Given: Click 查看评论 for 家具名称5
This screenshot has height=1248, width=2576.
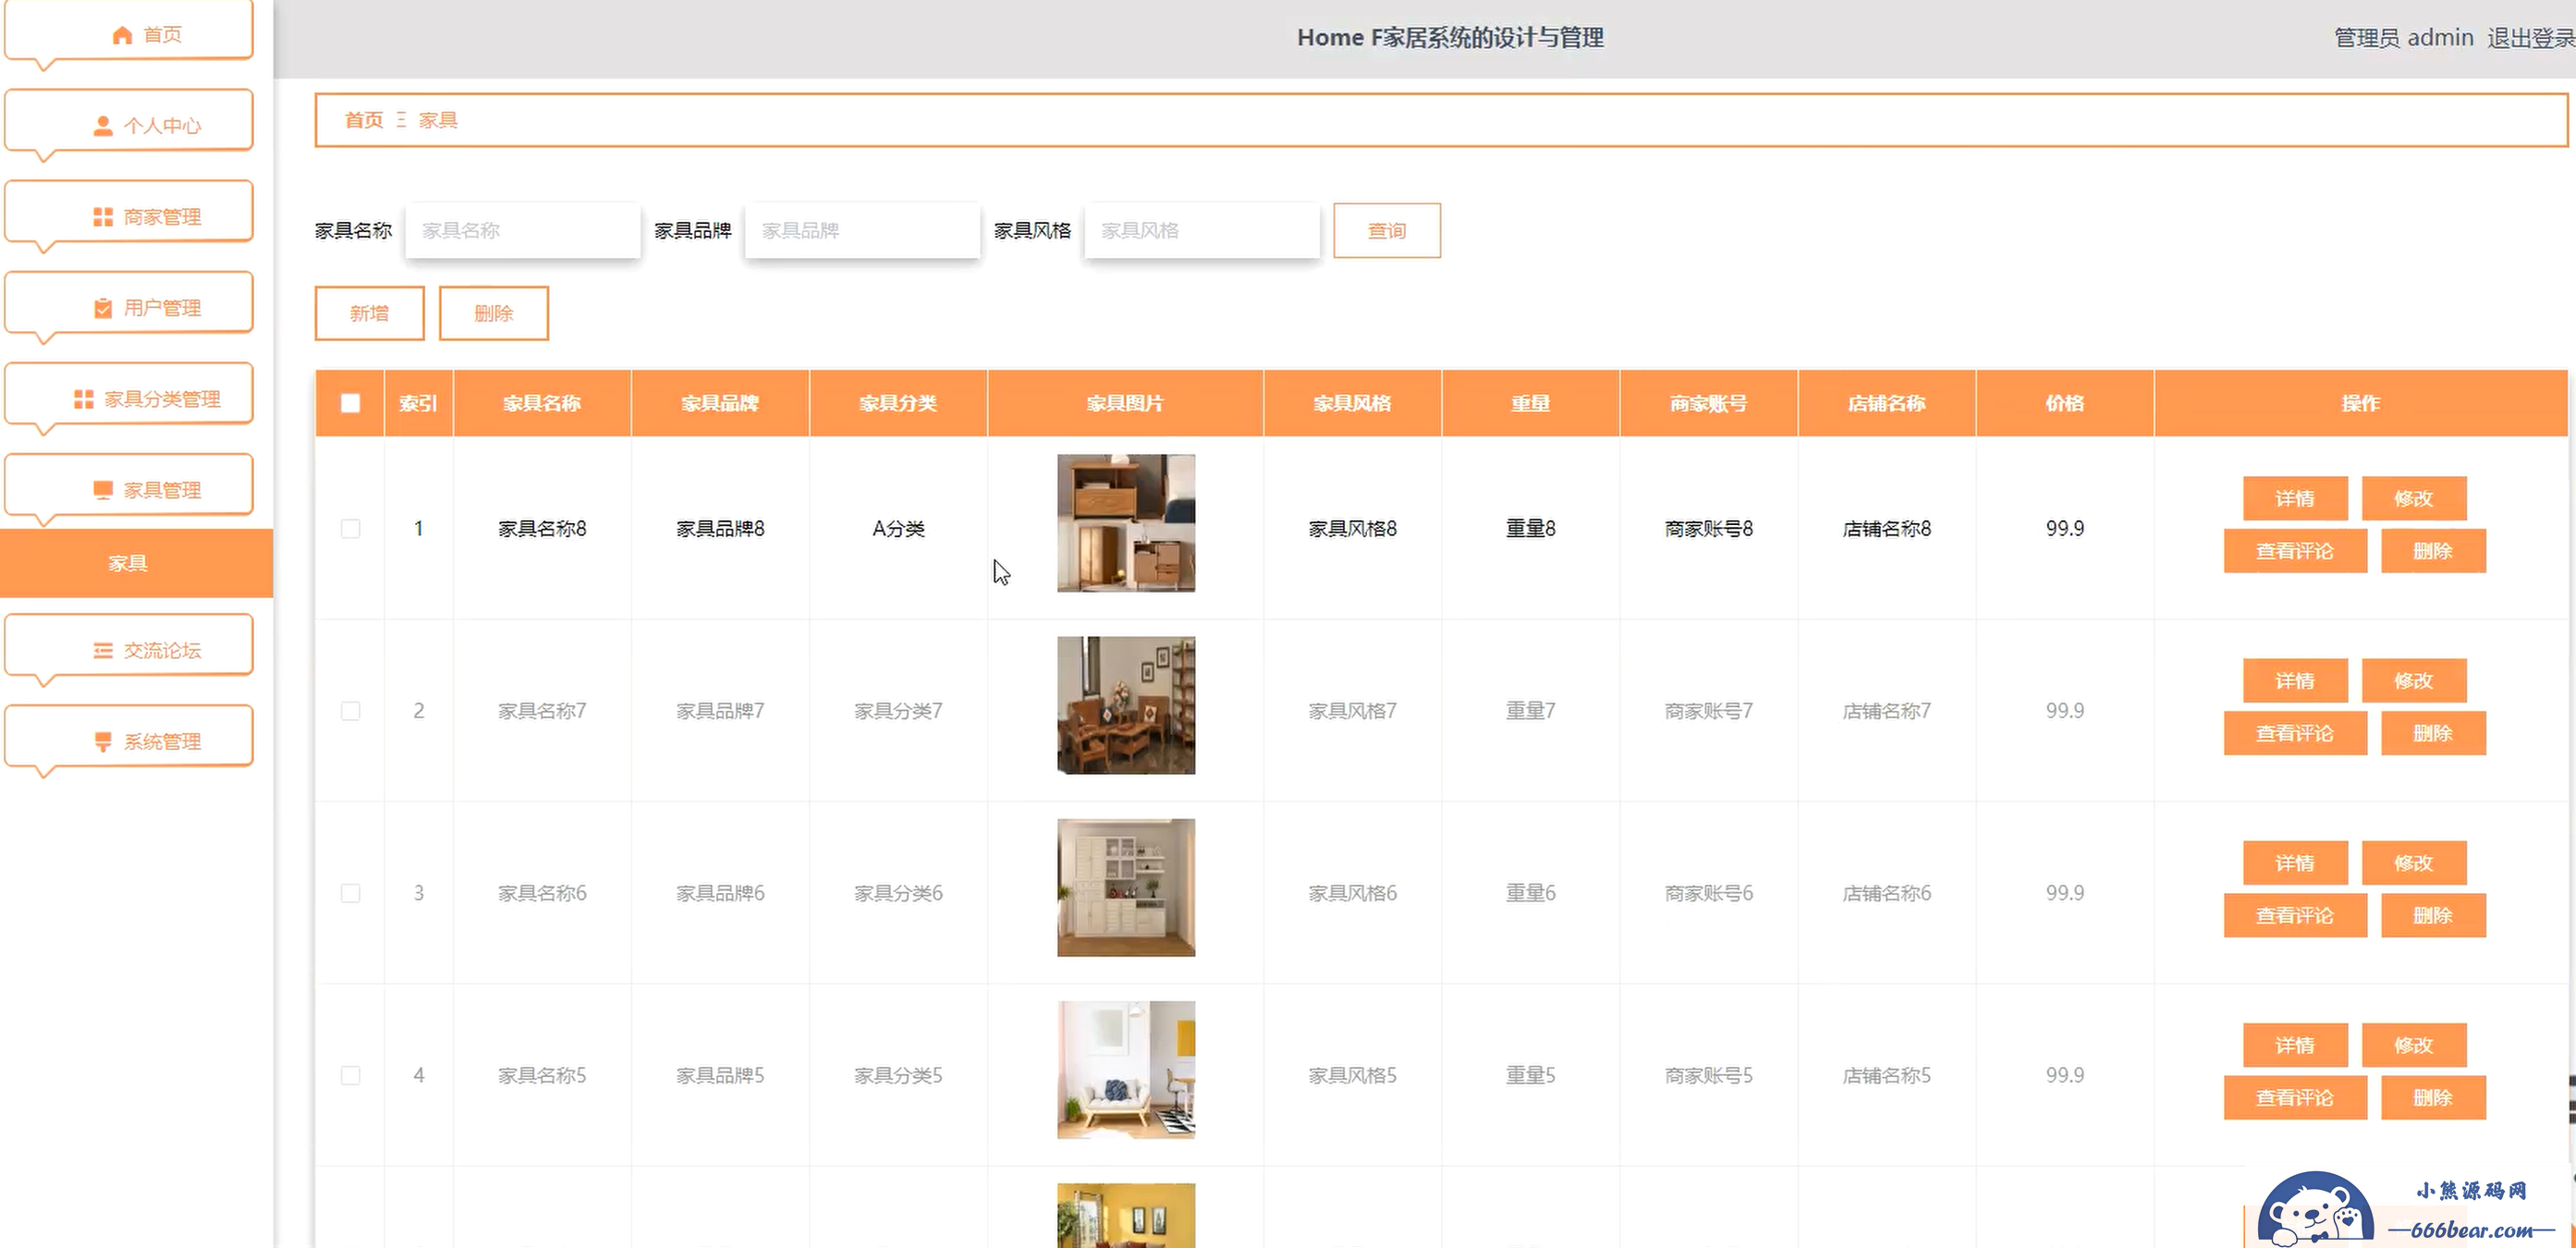Looking at the screenshot, I should 2295,1098.
